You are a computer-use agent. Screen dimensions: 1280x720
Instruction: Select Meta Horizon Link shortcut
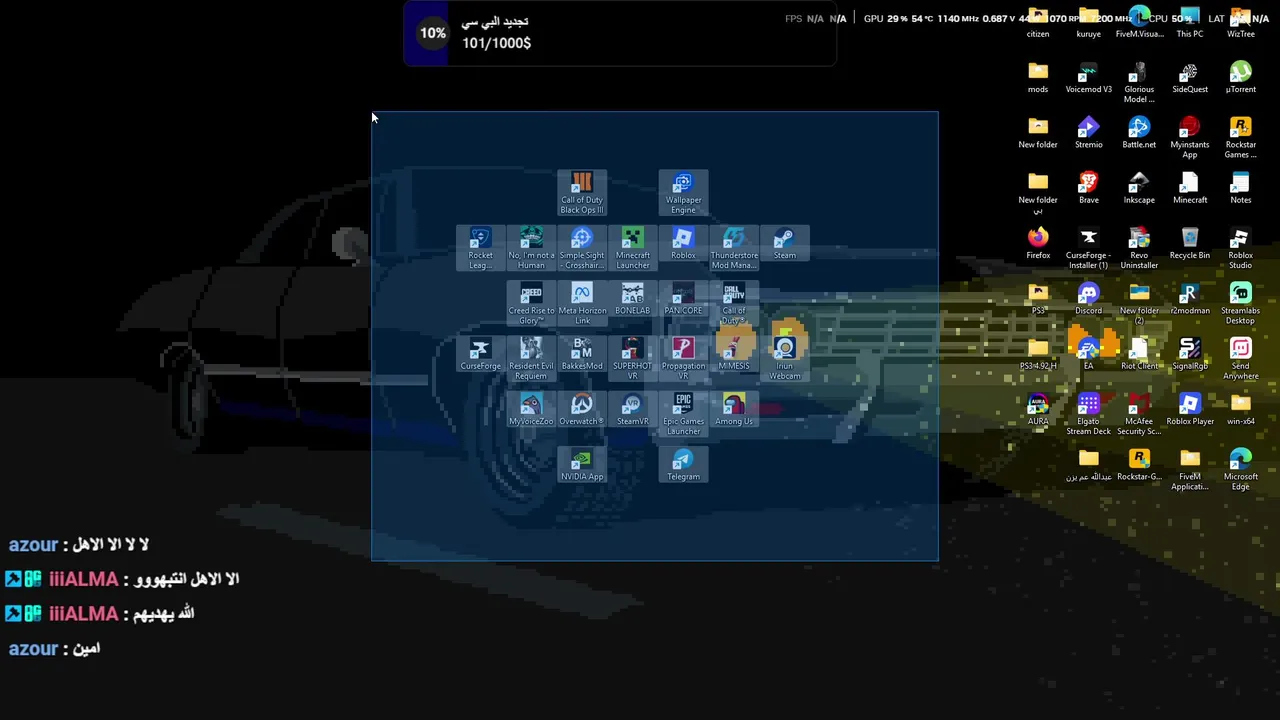point(582,304)
